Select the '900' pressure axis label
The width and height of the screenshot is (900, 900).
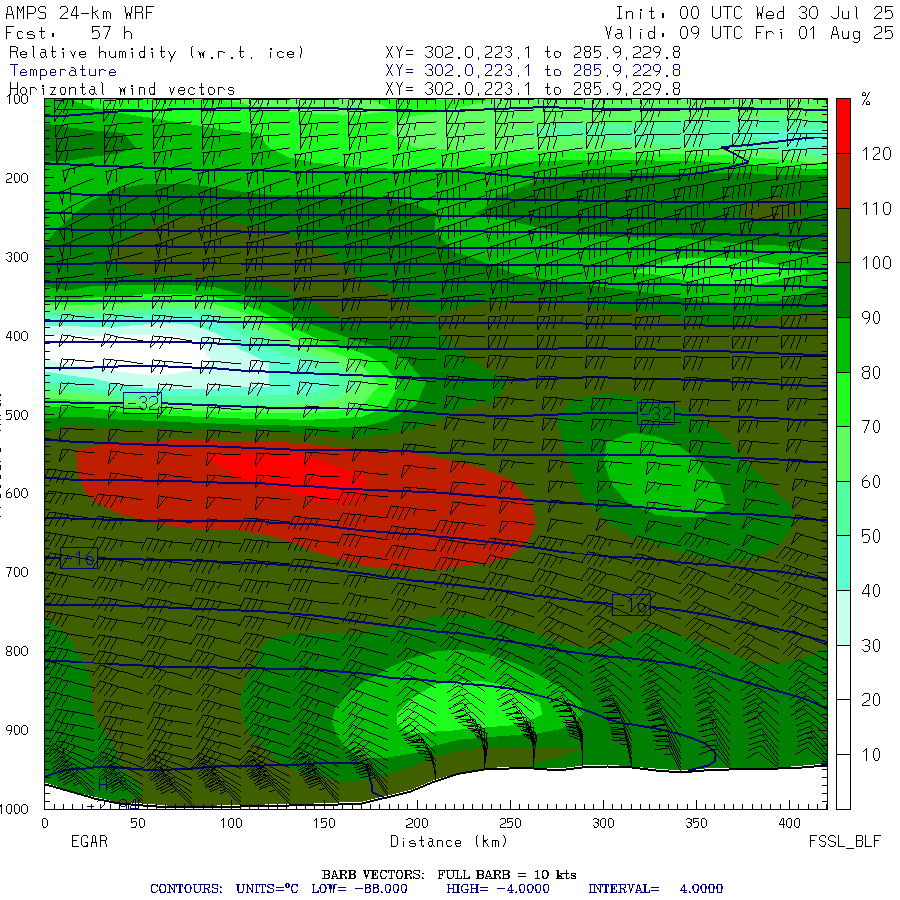pos(17,730)
